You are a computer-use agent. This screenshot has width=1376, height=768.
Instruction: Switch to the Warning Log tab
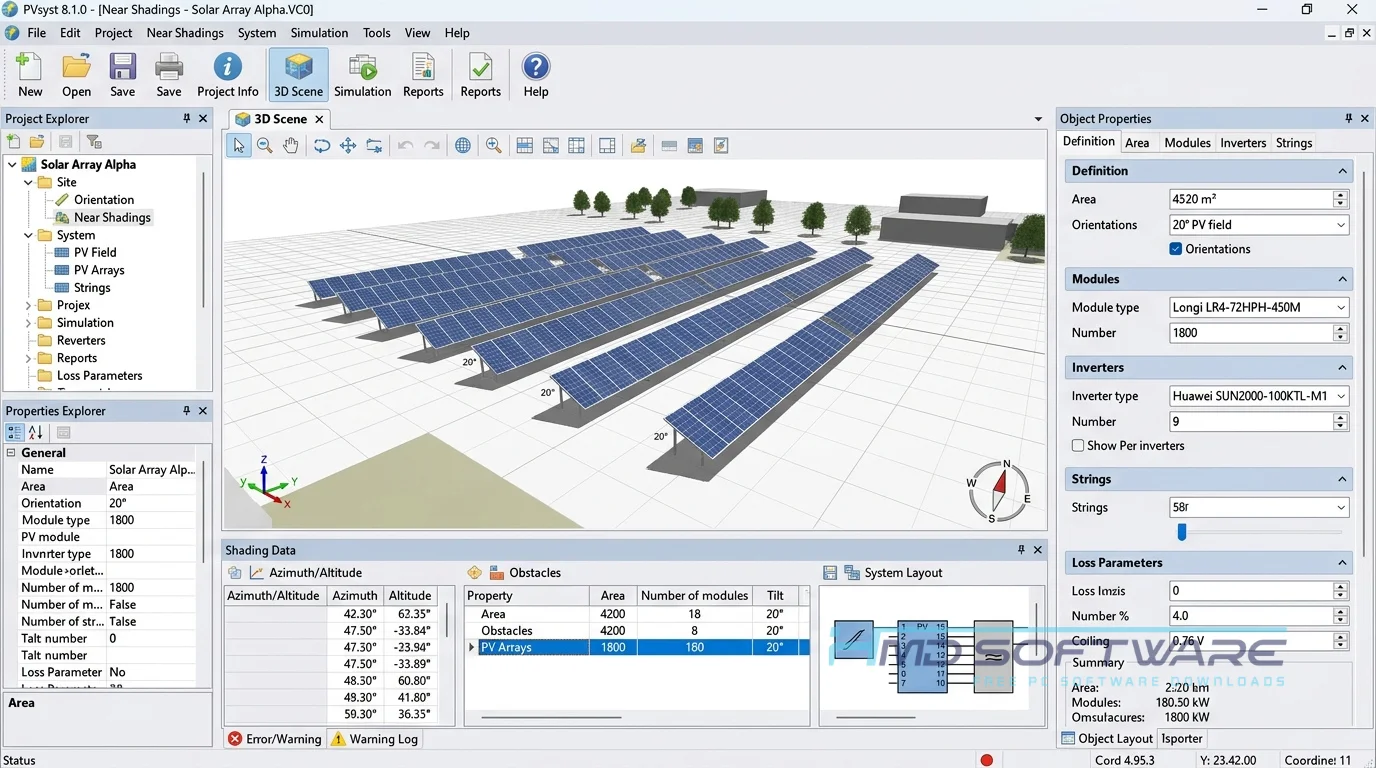375,739
